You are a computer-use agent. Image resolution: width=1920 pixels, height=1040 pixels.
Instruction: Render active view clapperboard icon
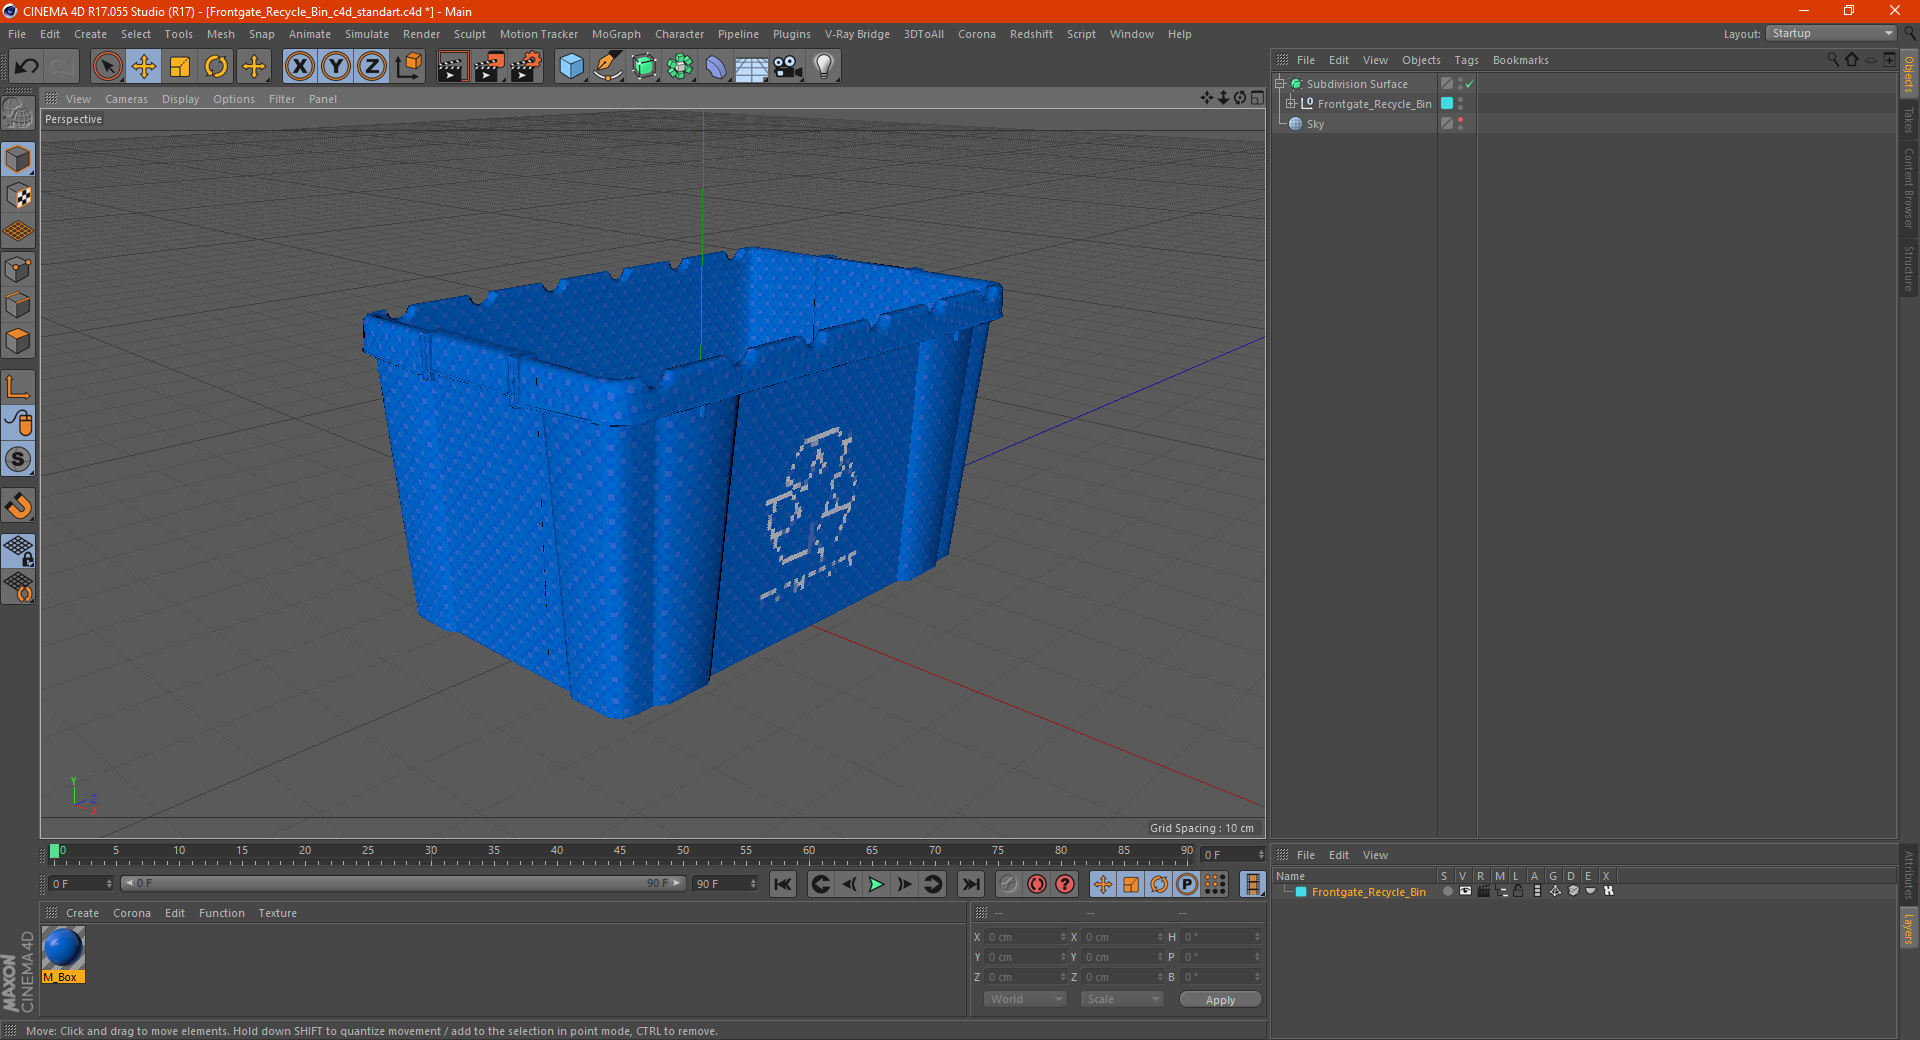click(x=452, y=67)
